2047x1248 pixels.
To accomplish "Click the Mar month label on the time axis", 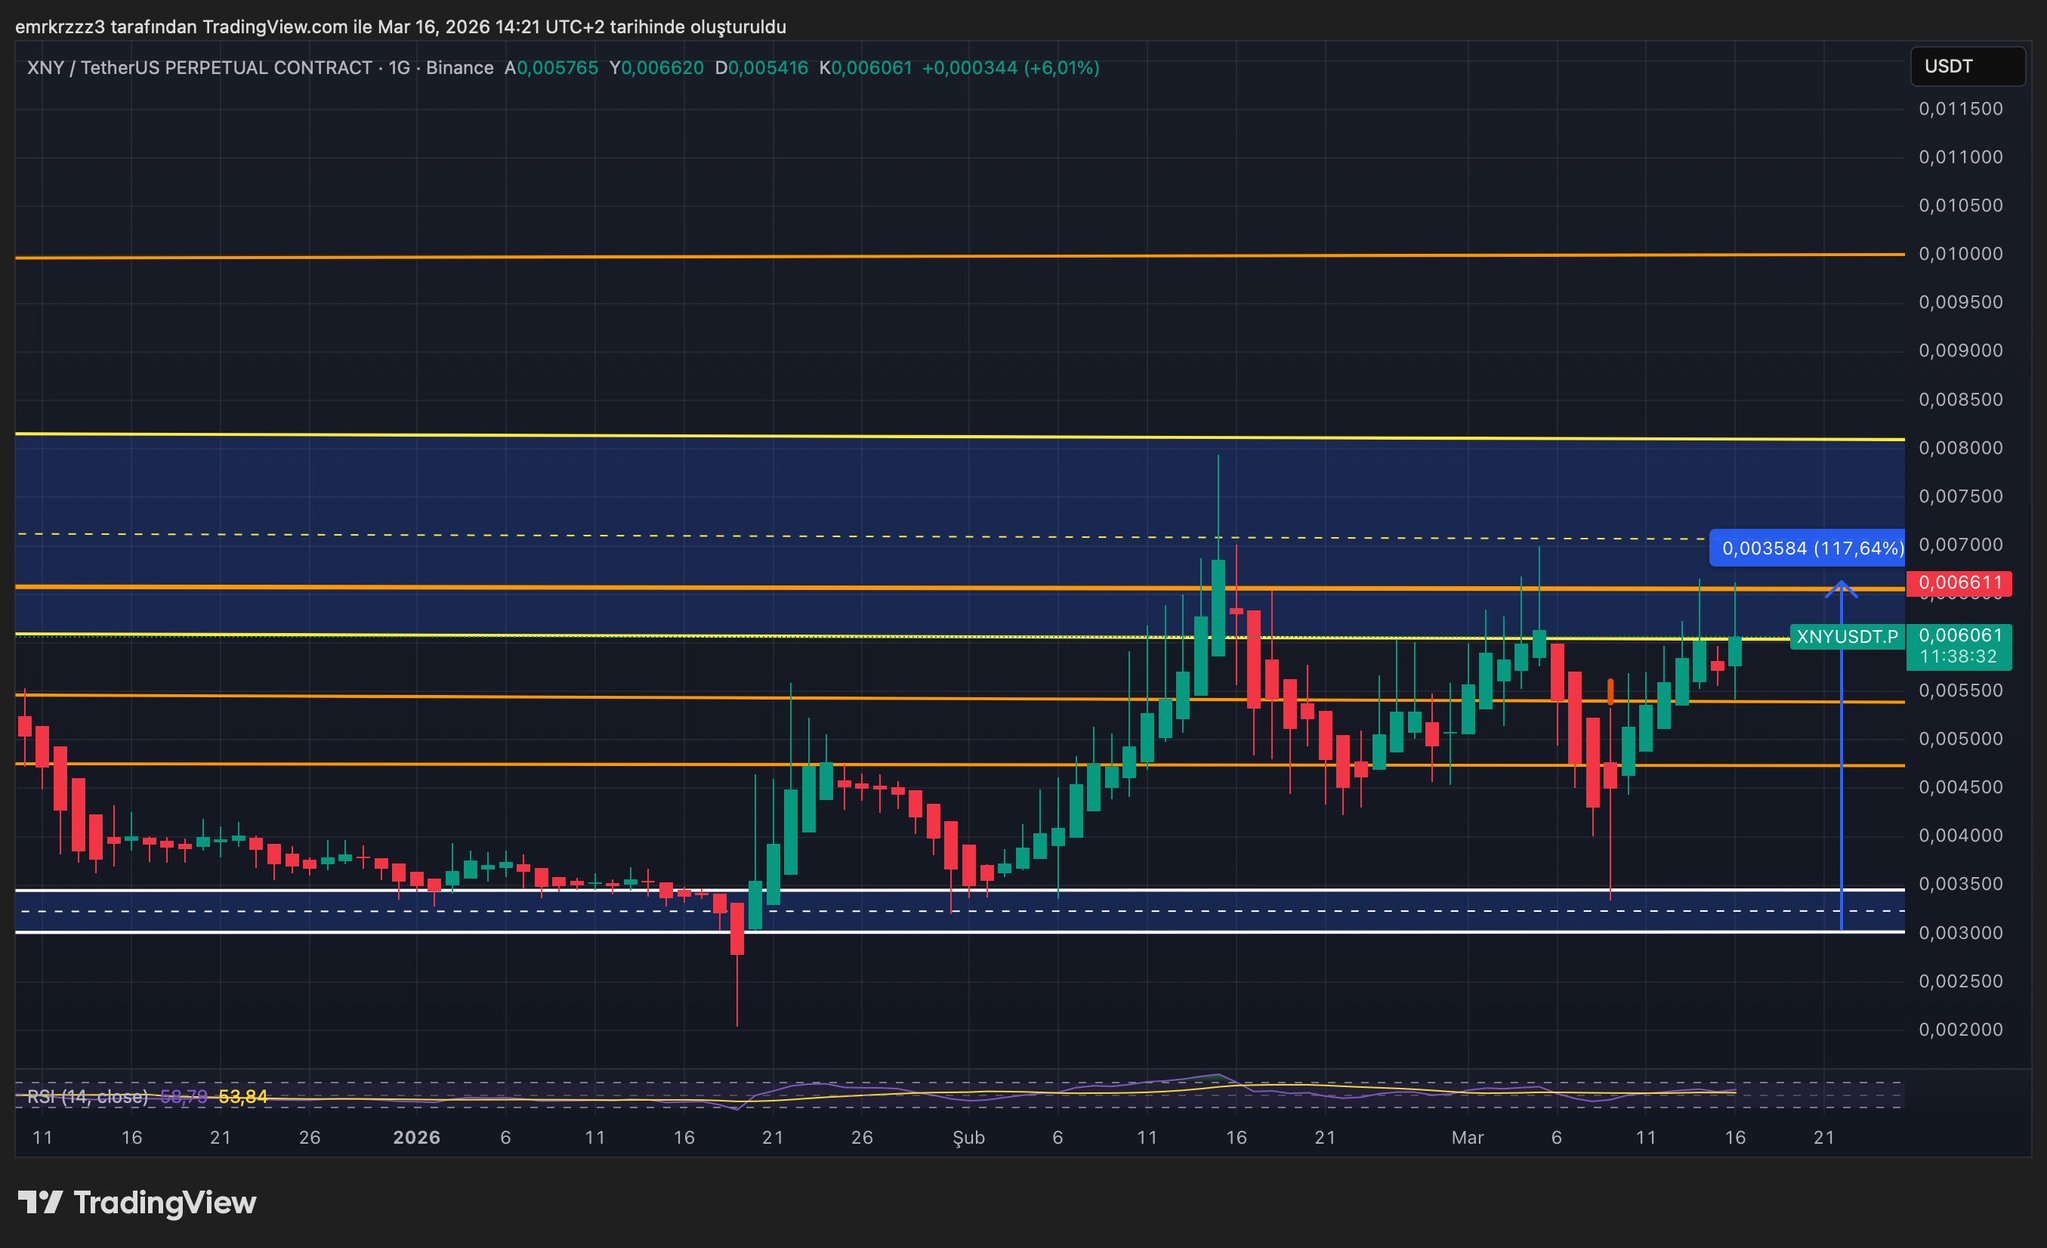I will coord(1467,1138).
